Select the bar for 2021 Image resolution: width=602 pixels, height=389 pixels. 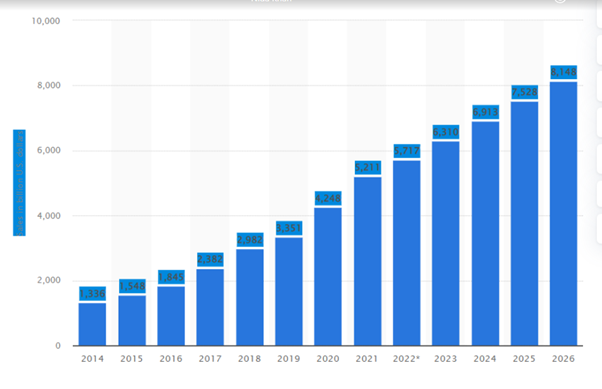click(367, 261)
